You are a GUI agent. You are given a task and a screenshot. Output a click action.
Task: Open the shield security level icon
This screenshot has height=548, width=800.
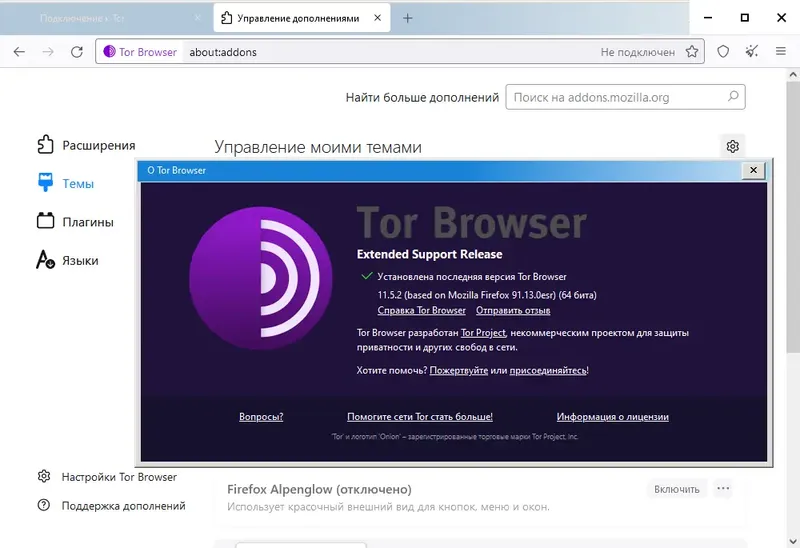(x=723, y=52)
